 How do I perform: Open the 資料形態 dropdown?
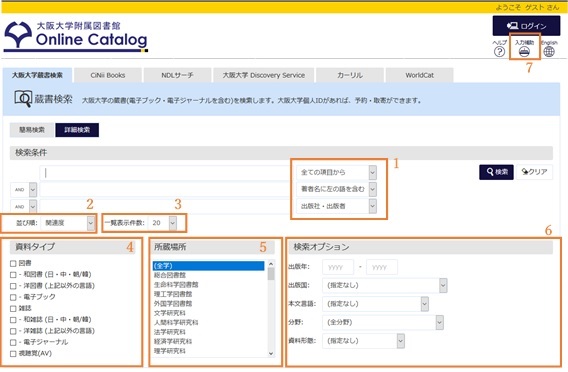[x=363, y=341]
